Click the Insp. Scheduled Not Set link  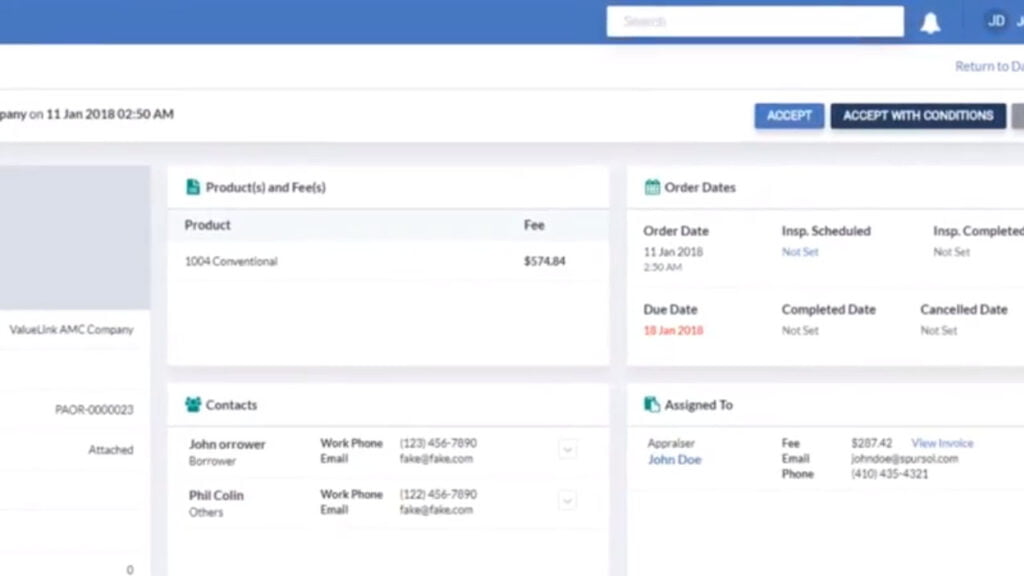(800, 251)
